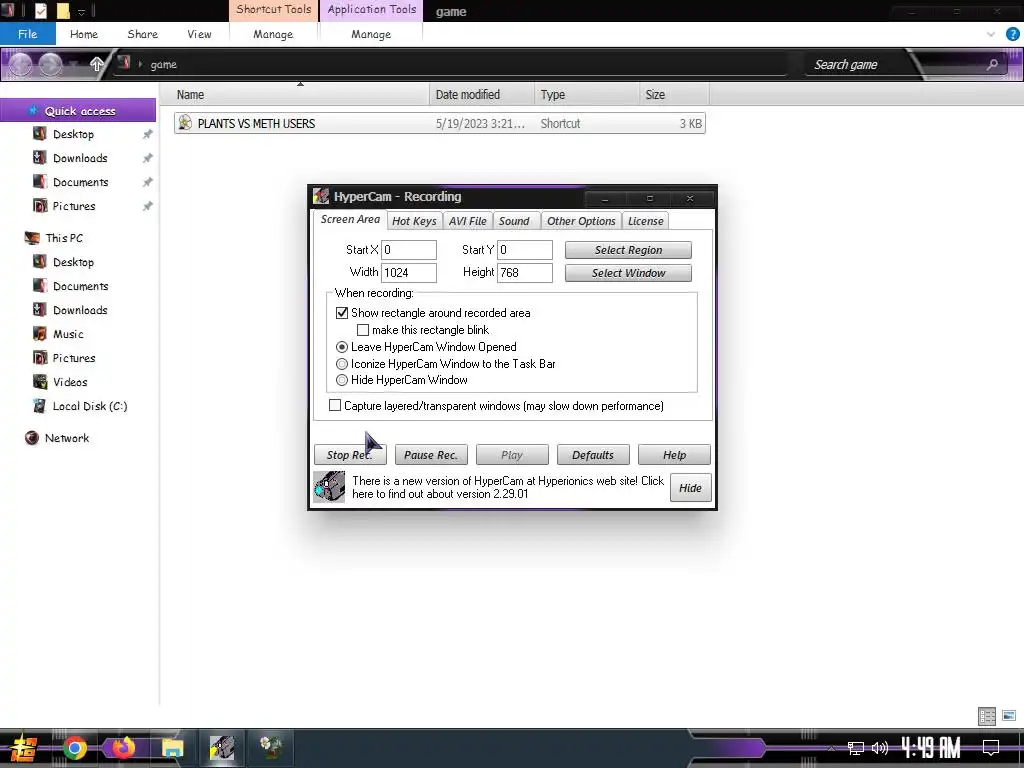Switch to large icons view icon
Viewport: 1024px width, 768px height.
1009,716
